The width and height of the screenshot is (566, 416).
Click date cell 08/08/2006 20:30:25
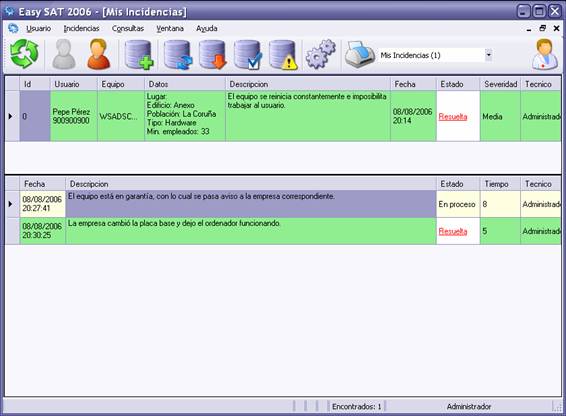43,231
